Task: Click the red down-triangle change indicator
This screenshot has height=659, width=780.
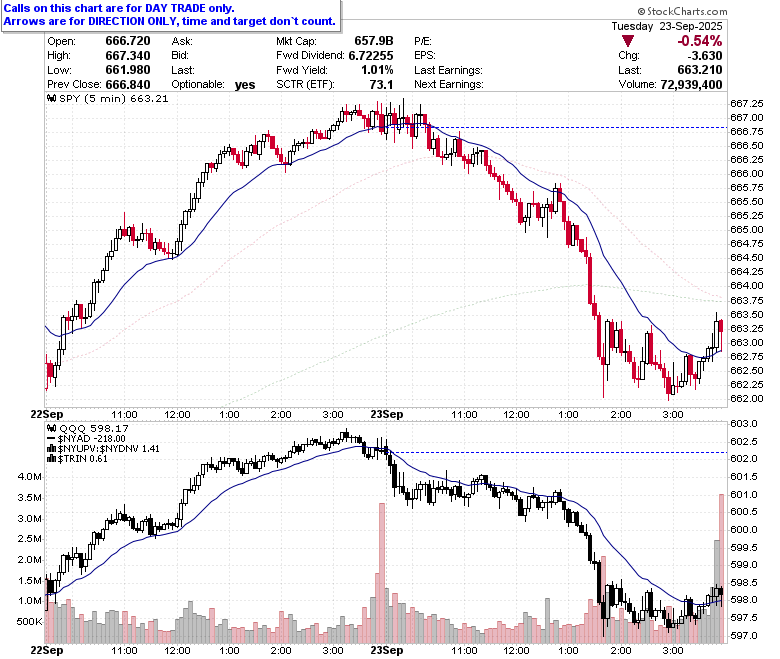Action: click(628, 41)
